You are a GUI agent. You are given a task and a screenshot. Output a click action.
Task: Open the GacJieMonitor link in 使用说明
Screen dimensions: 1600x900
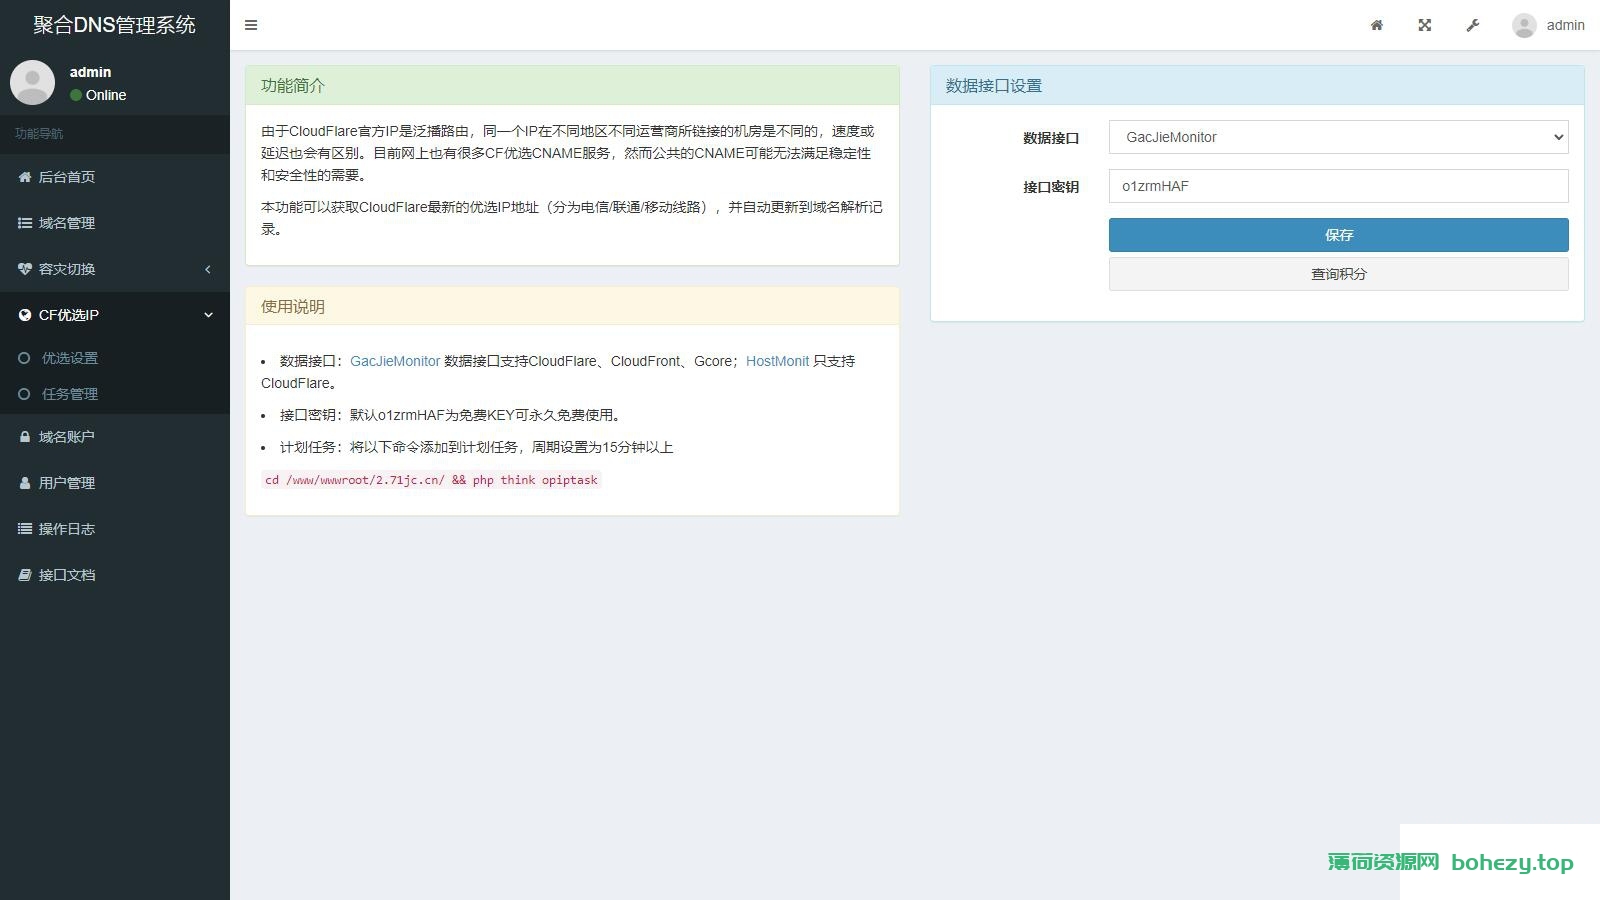tap(395, 361)
